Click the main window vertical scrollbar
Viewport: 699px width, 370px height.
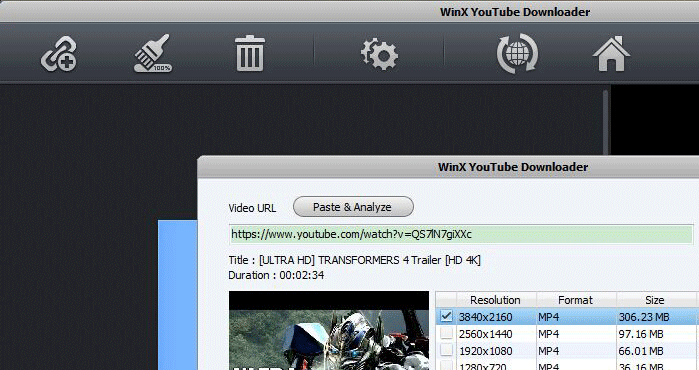pos(605,123)
